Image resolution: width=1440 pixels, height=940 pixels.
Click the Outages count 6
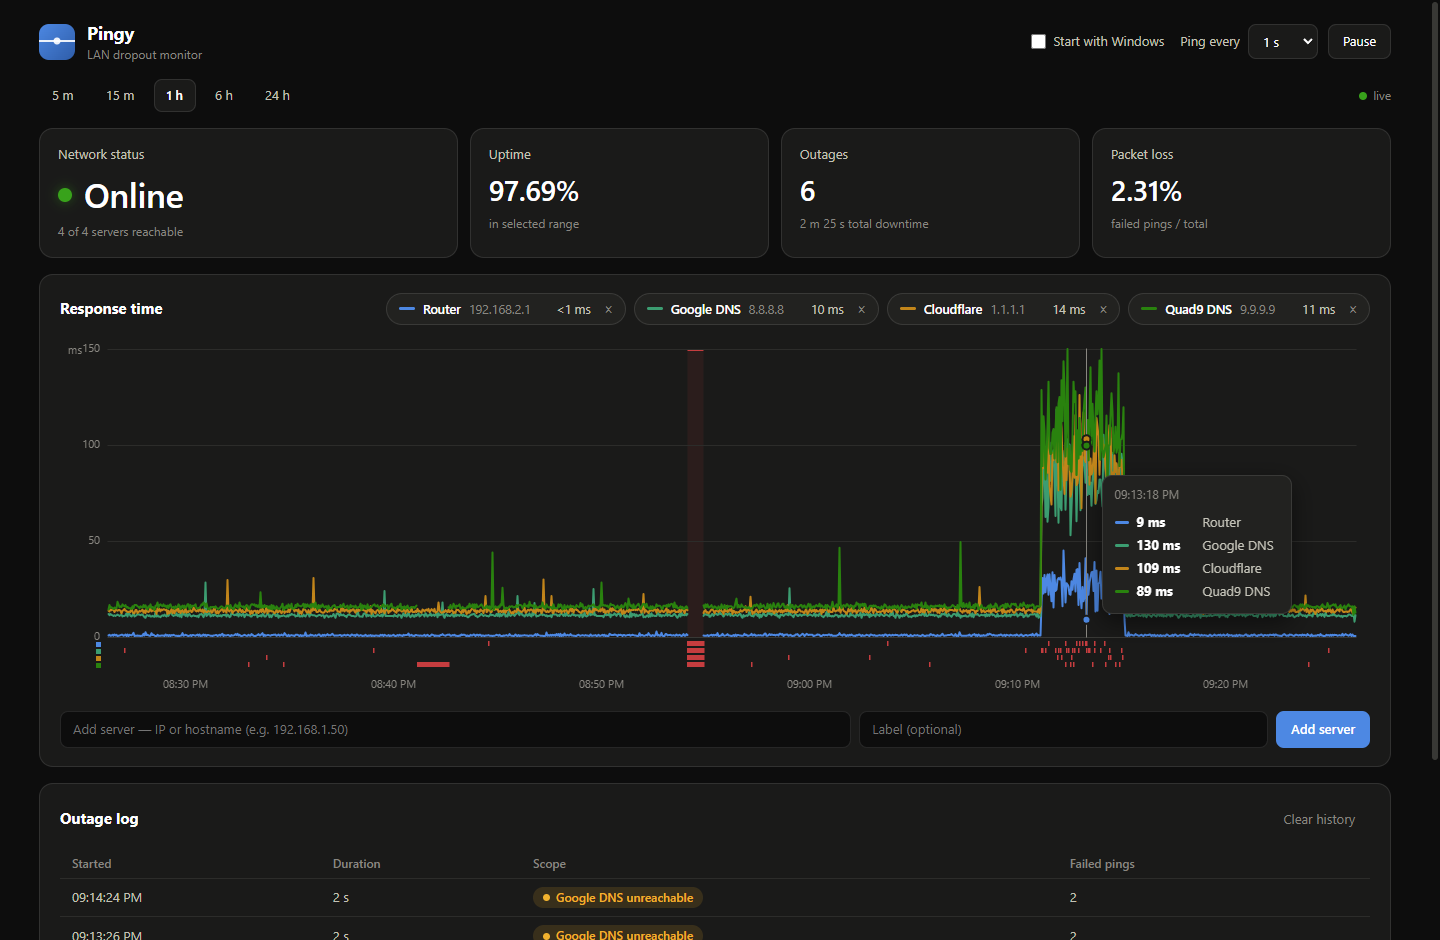[x=808, y=191]
